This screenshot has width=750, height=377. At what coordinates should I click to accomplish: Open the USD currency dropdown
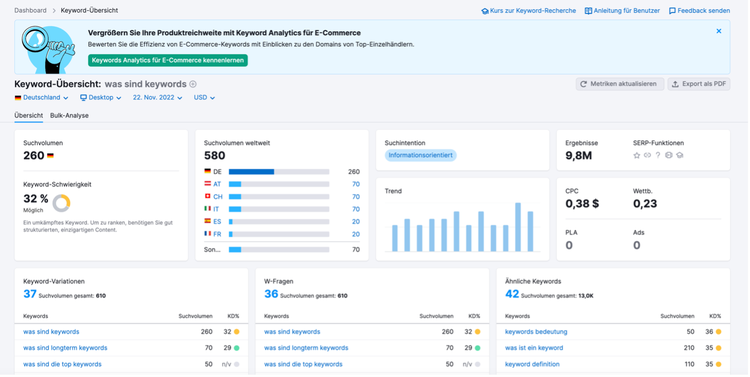coord(204,98)
